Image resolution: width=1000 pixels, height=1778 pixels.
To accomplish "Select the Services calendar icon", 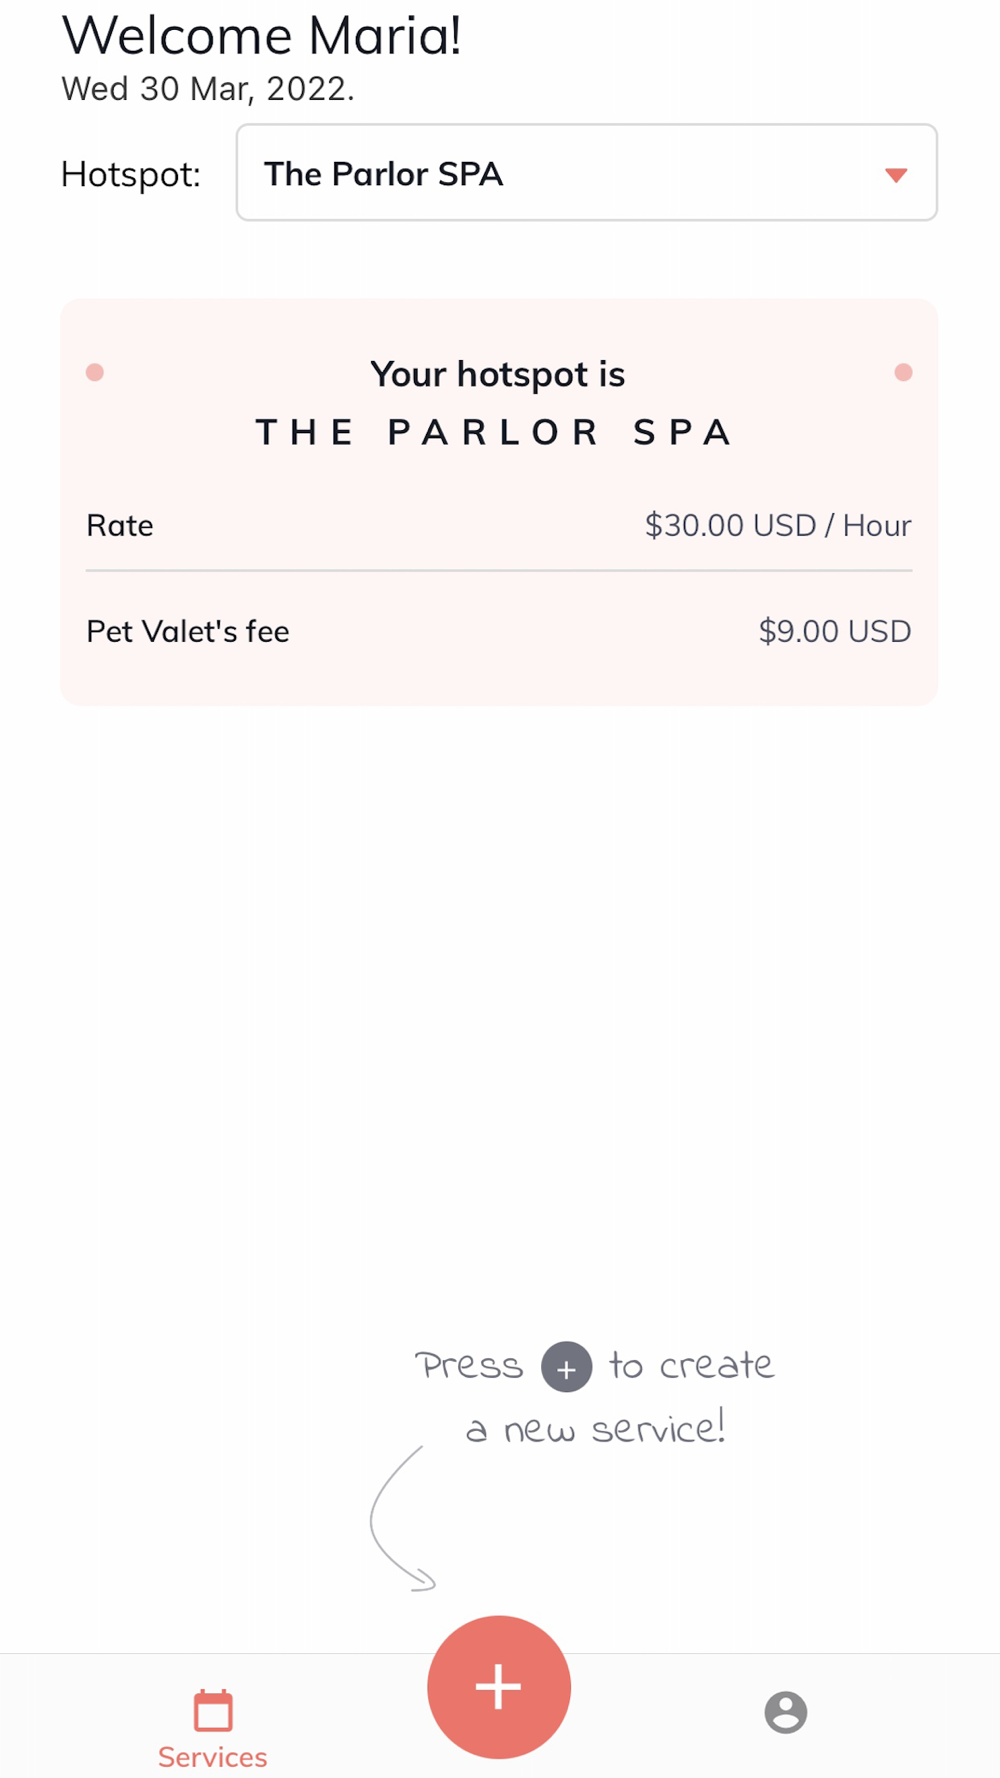I will point(213,1711).
